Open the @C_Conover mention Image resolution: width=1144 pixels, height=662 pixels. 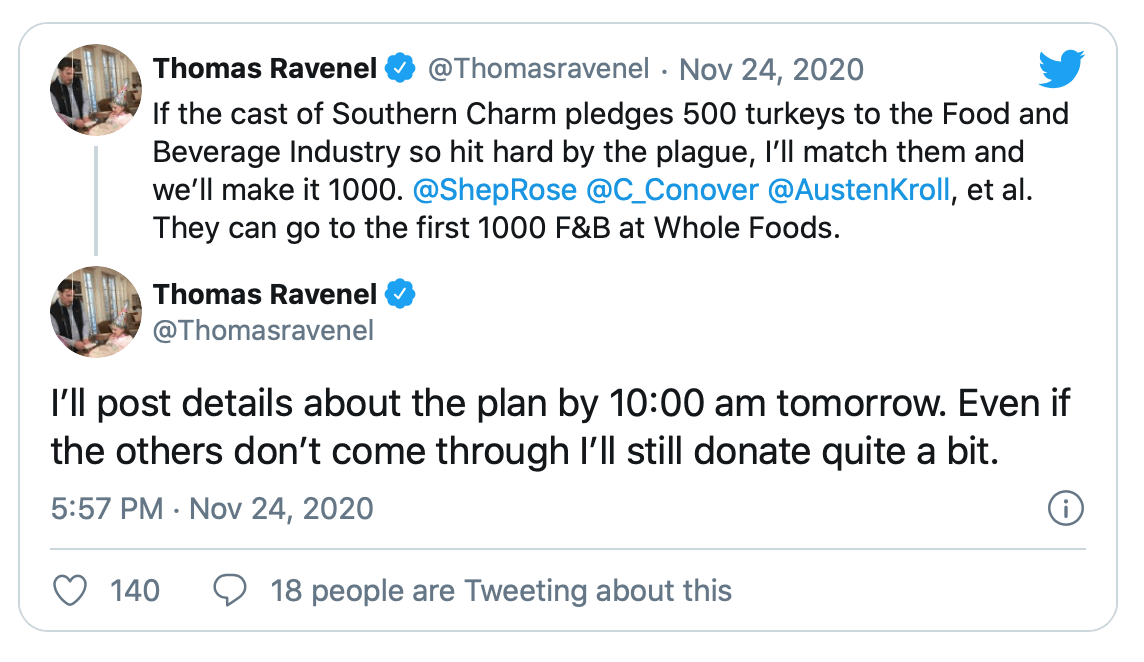(672, 190)
